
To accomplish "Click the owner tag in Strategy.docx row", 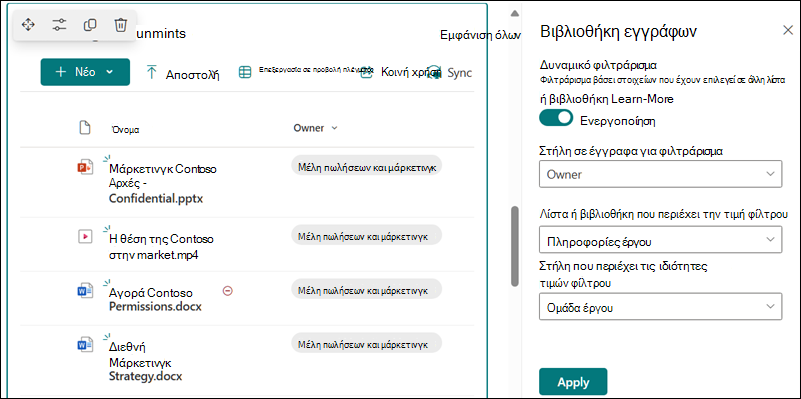I will point(366,344).
